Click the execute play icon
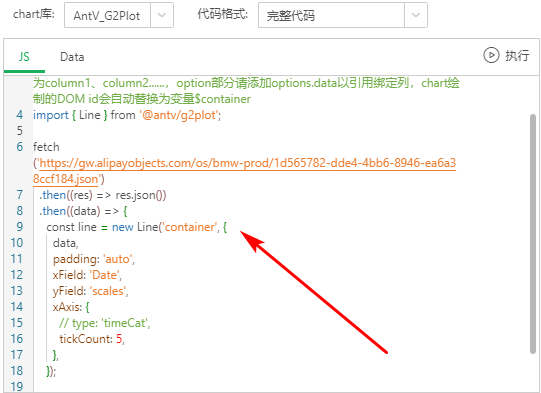Viewport: 541px width, 393px height. click(491, 55)
